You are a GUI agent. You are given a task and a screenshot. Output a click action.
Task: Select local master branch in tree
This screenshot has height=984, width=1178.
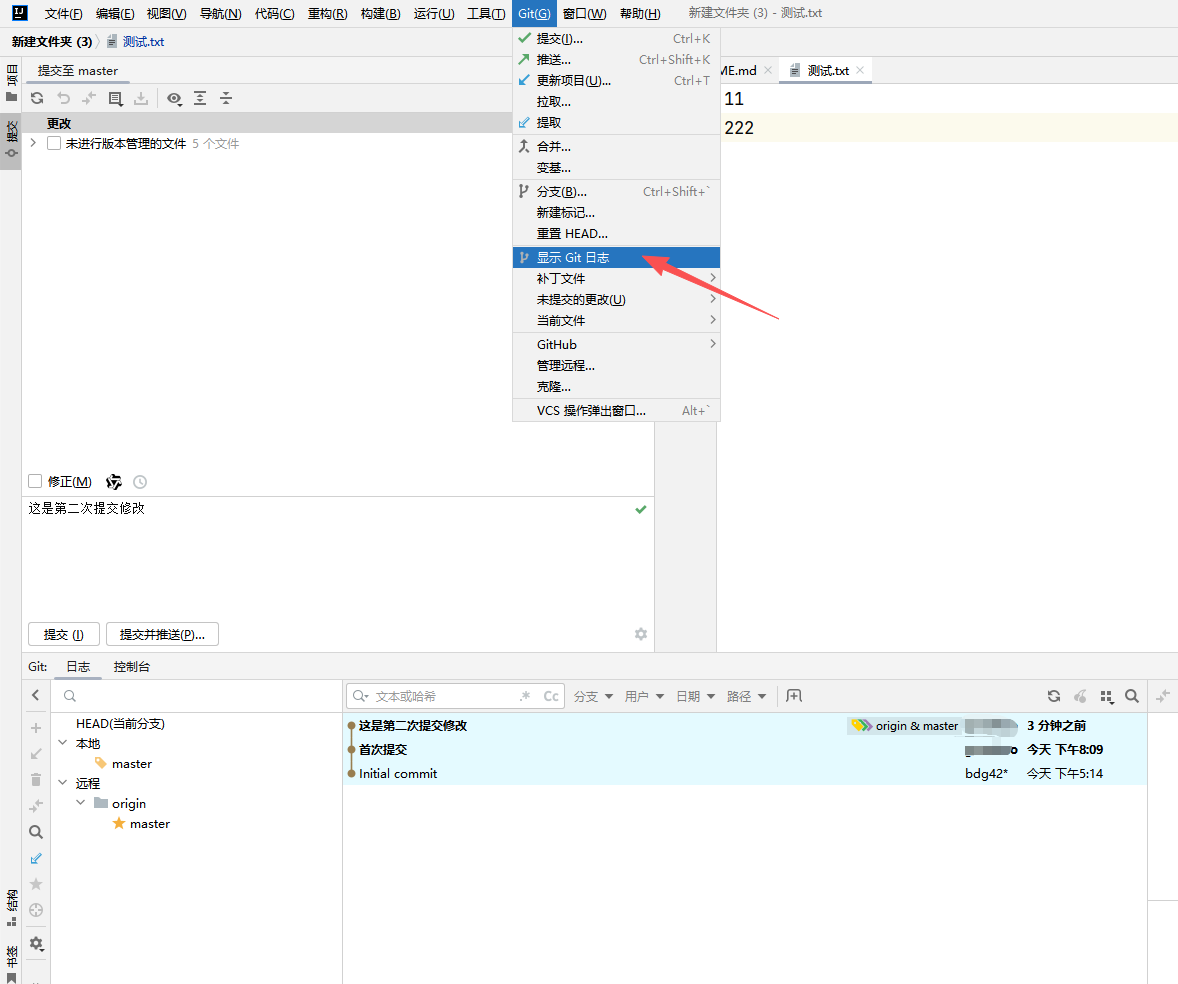pos(131,763)
